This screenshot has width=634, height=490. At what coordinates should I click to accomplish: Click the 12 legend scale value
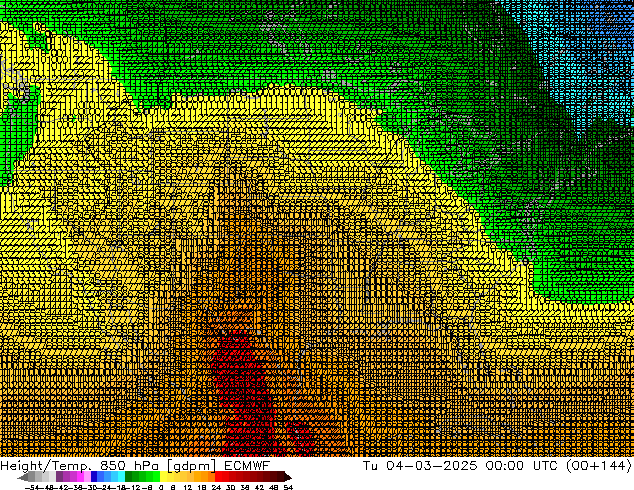click(x=188, y=487)
